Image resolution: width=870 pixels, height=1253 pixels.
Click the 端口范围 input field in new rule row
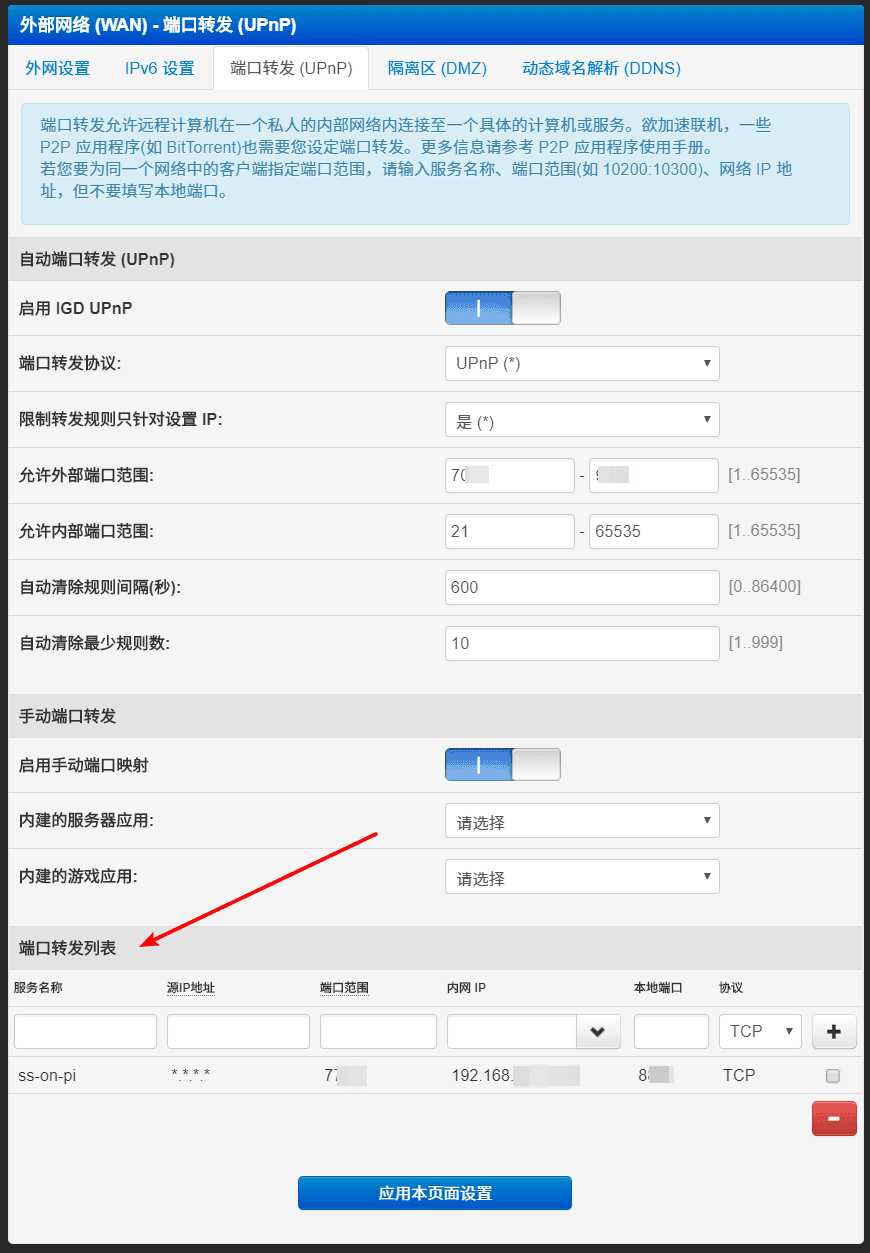pyautogui.click(x=378, y=1031)
